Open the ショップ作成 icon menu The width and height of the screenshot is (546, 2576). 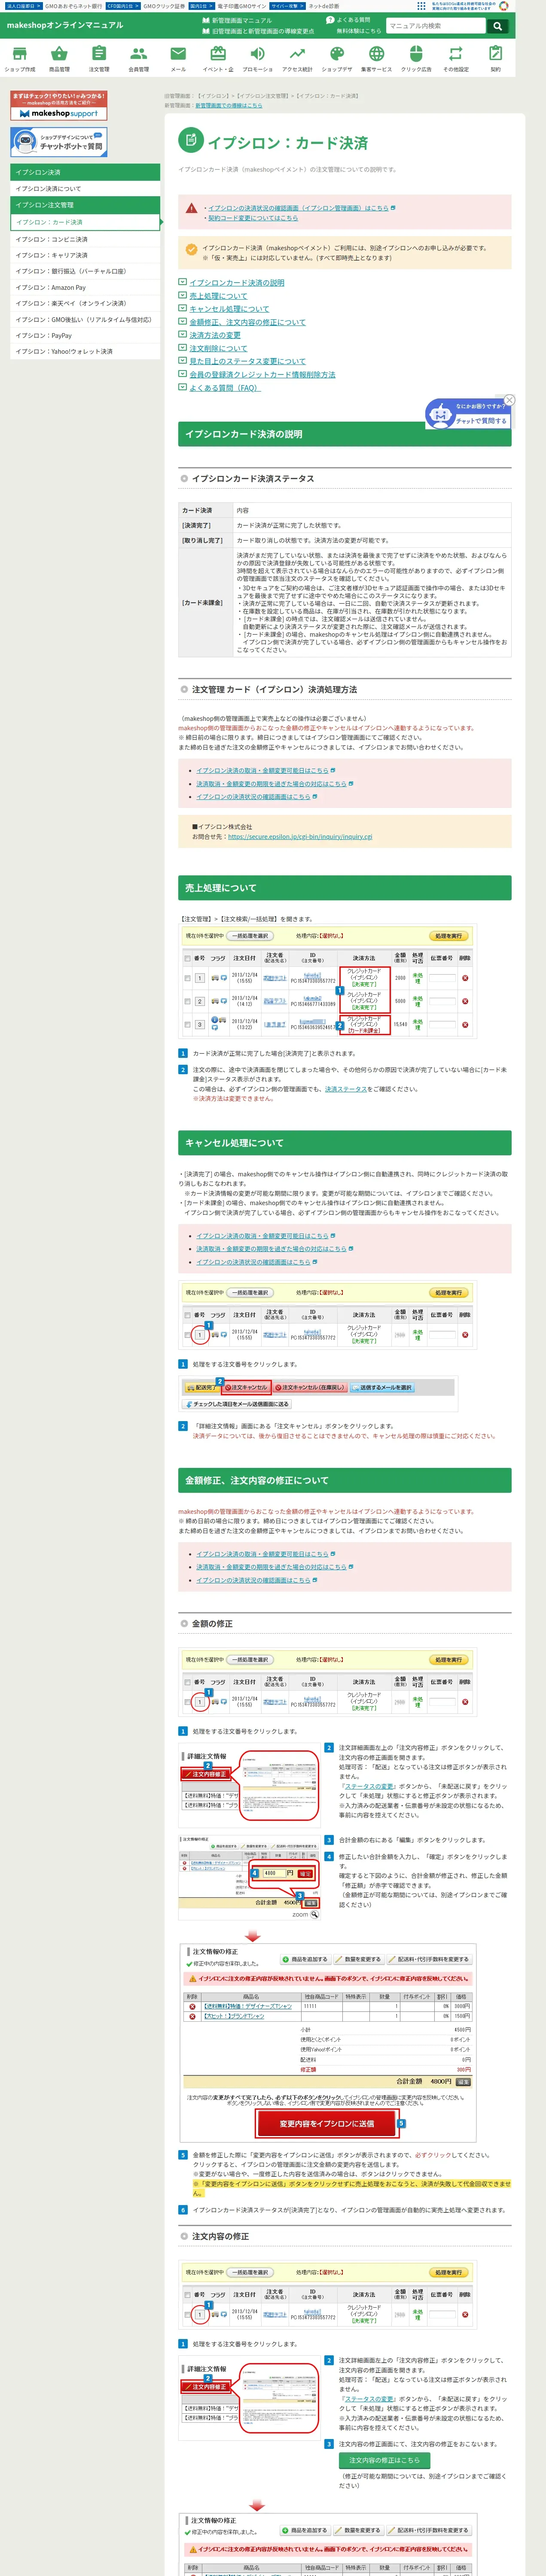point(20,59)
